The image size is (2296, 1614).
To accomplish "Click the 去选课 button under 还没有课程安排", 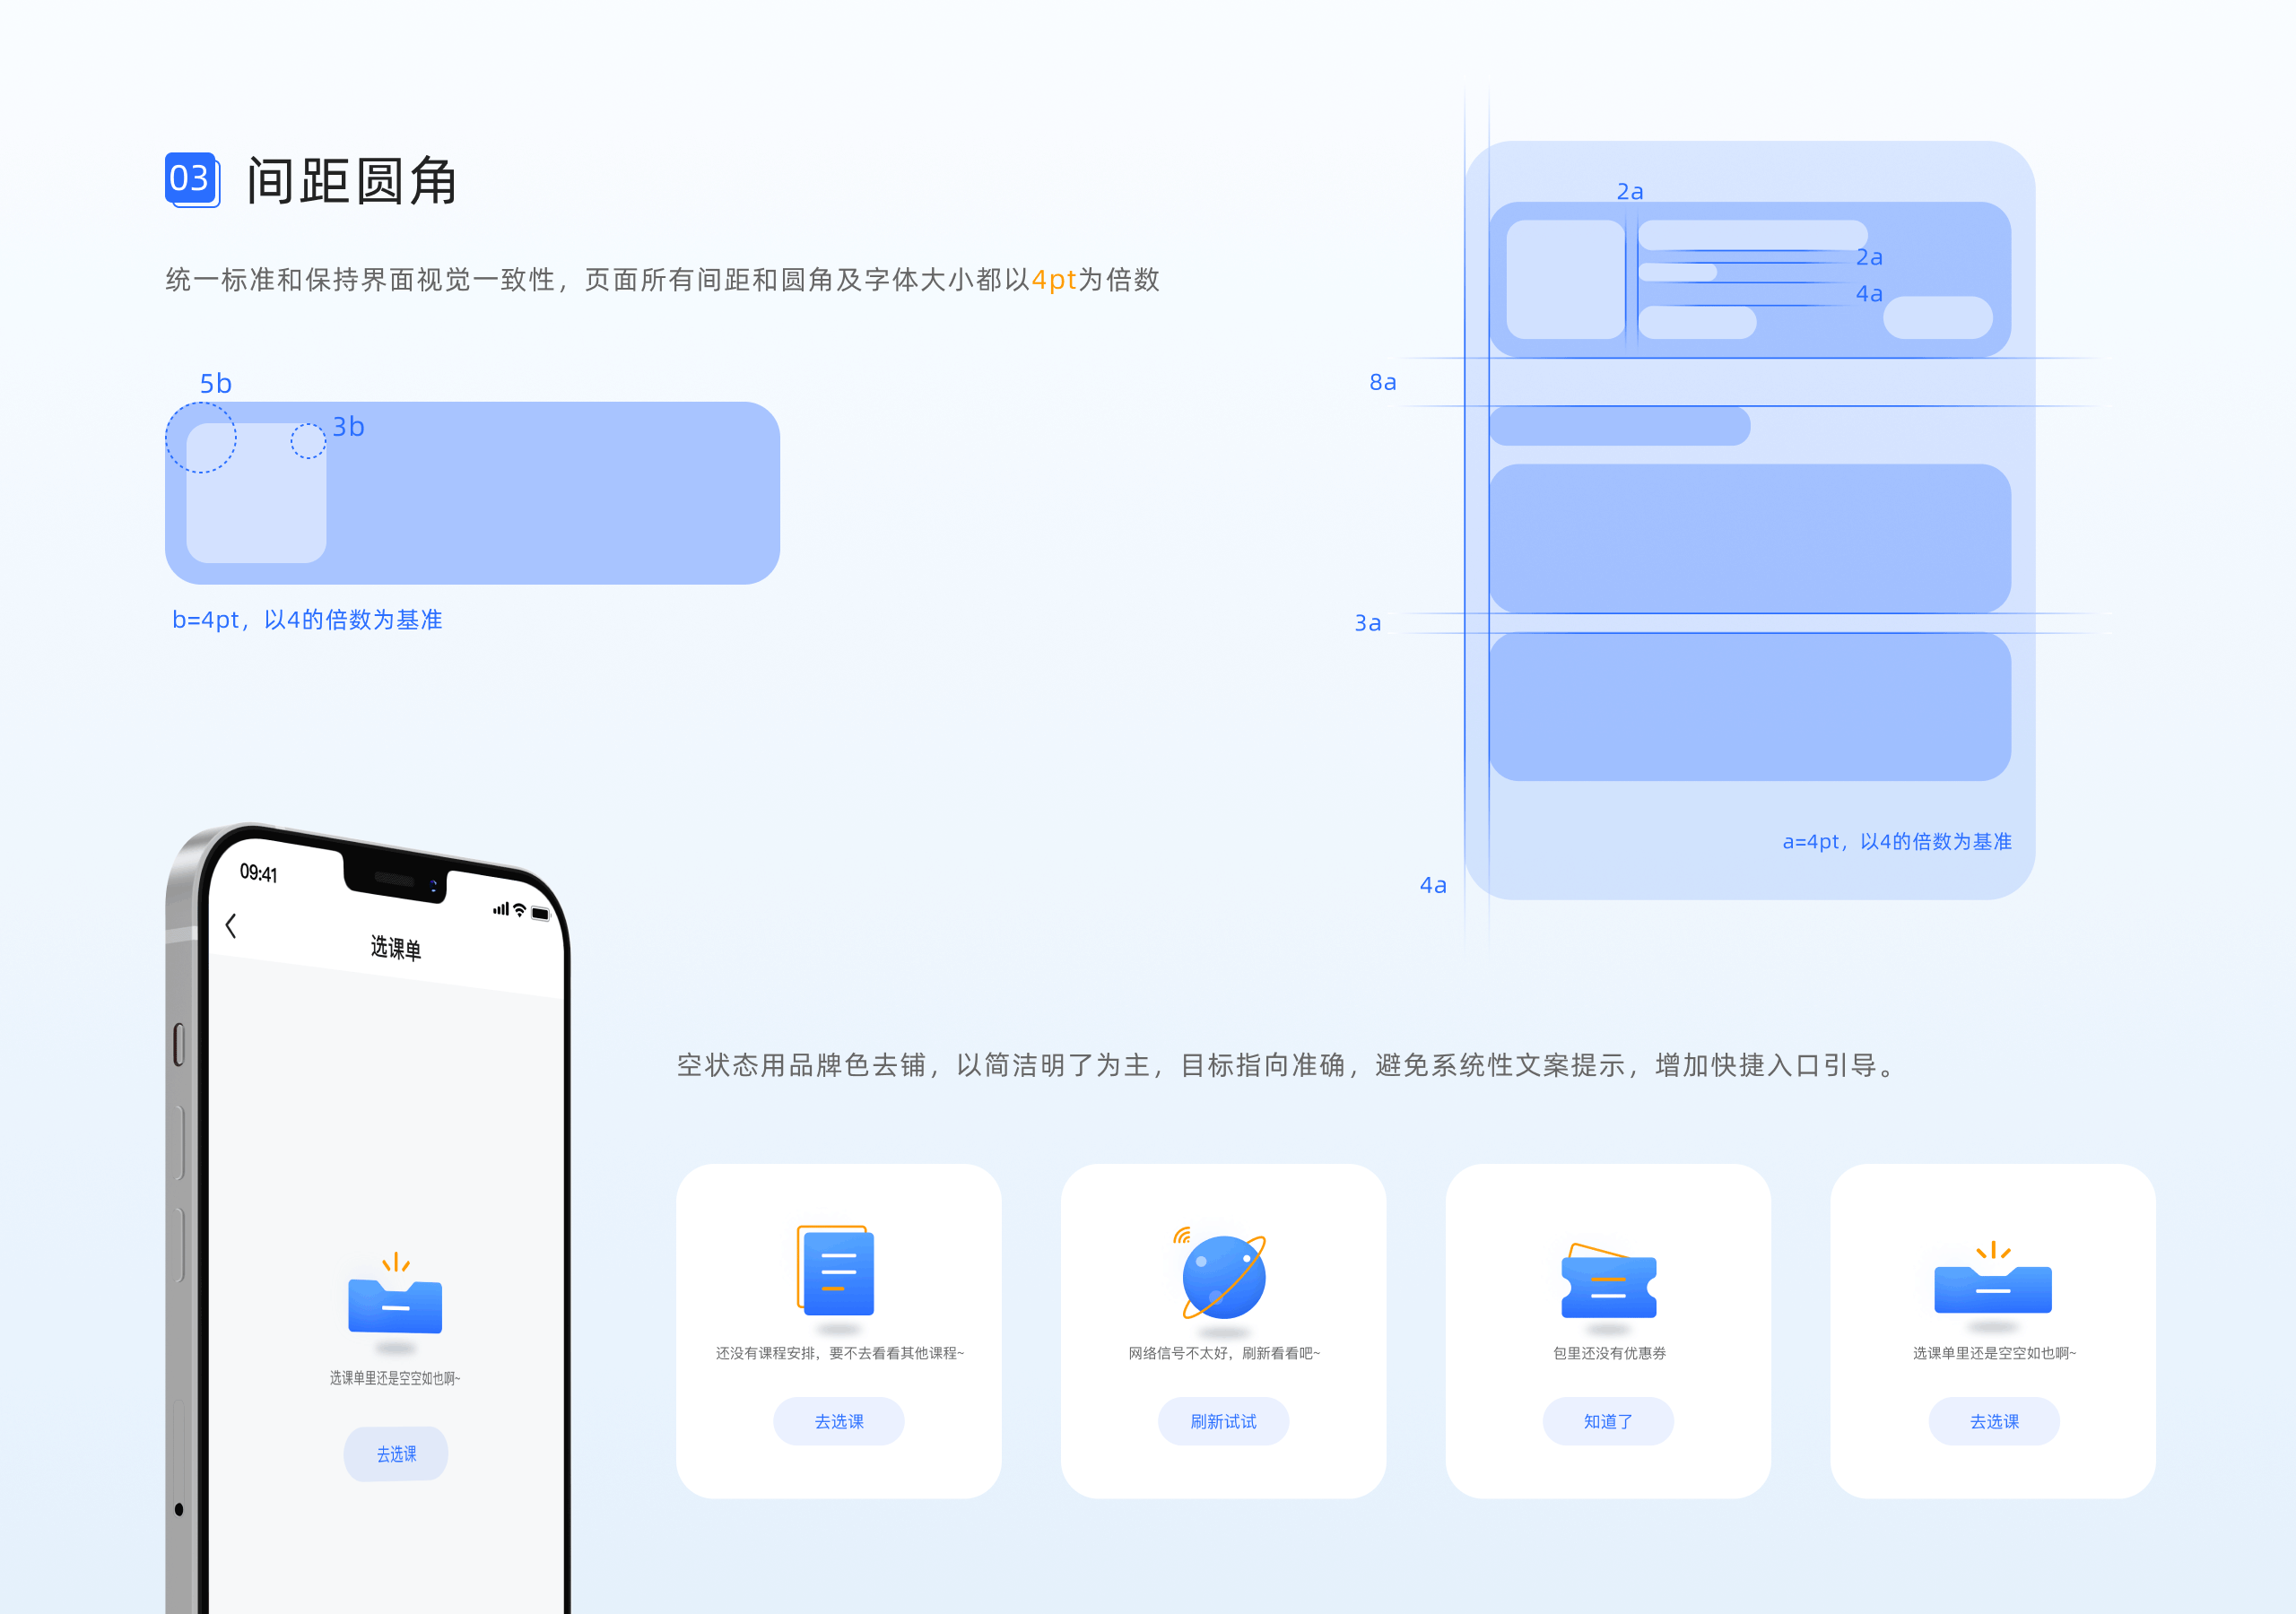I will coord(838,1421).
